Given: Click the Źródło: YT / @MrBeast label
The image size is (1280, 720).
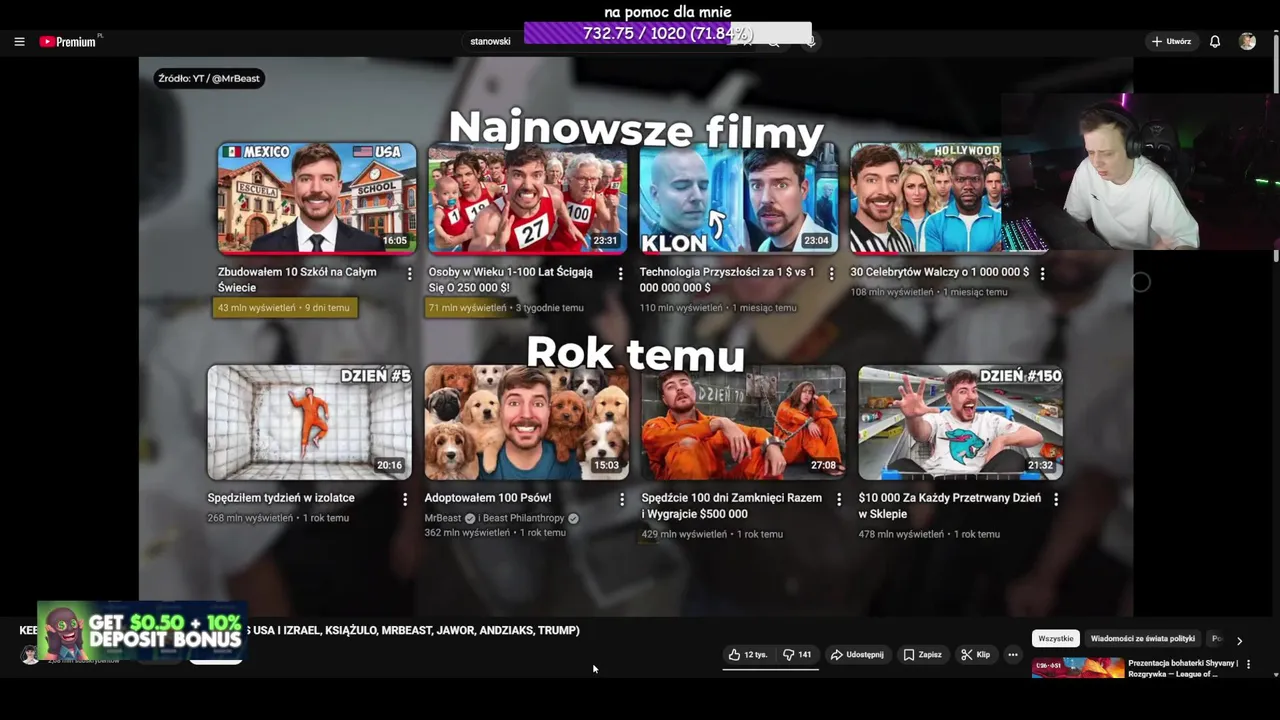Looking at the screenshot, I should [x=209, y=78].
